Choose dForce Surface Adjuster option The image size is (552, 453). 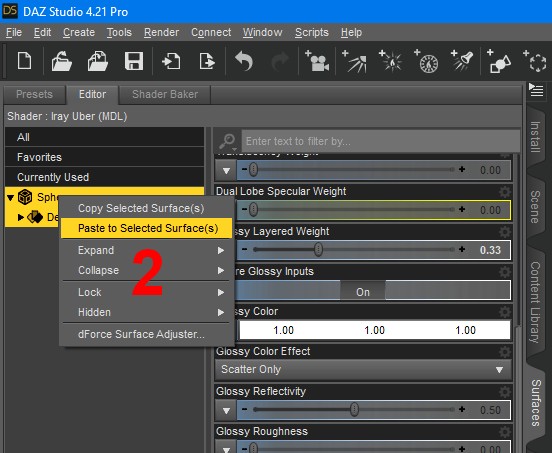click(x=146, y=334)
